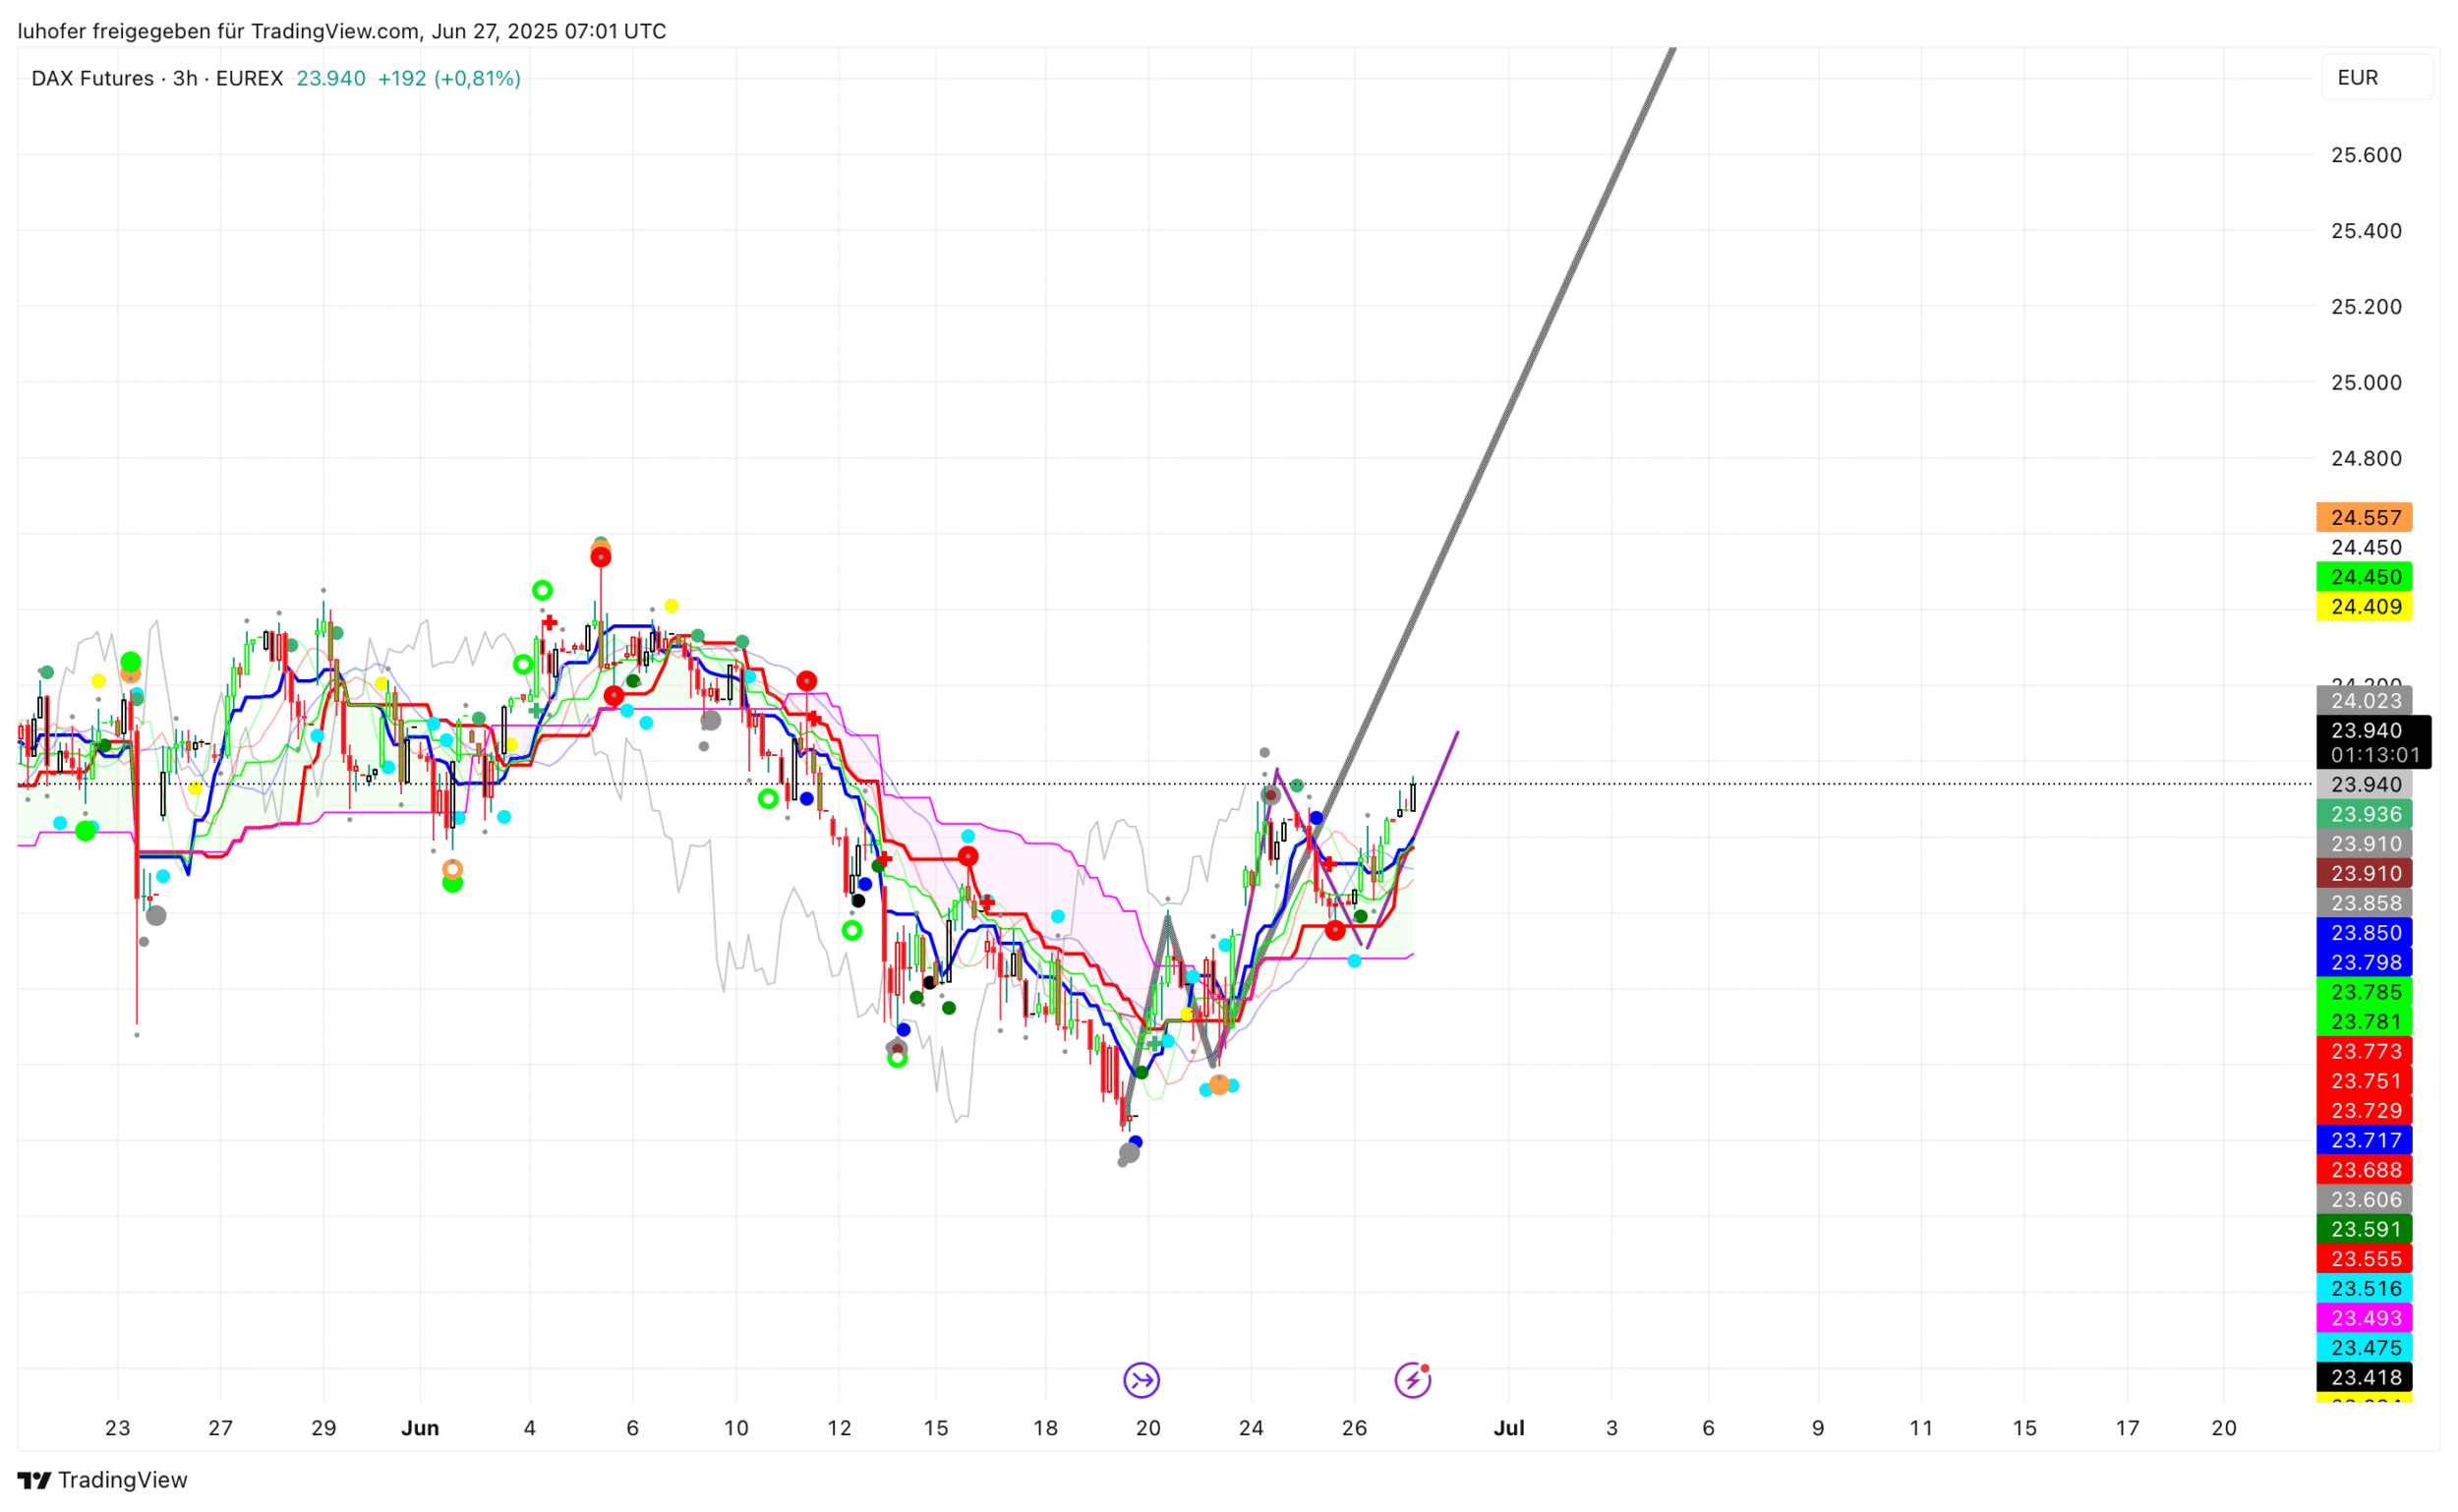Image resolution: width=2458 pixels, height=1512 pixels.
Task: Click the TradingView logo at bottom left
Action: pos(102,1480)
